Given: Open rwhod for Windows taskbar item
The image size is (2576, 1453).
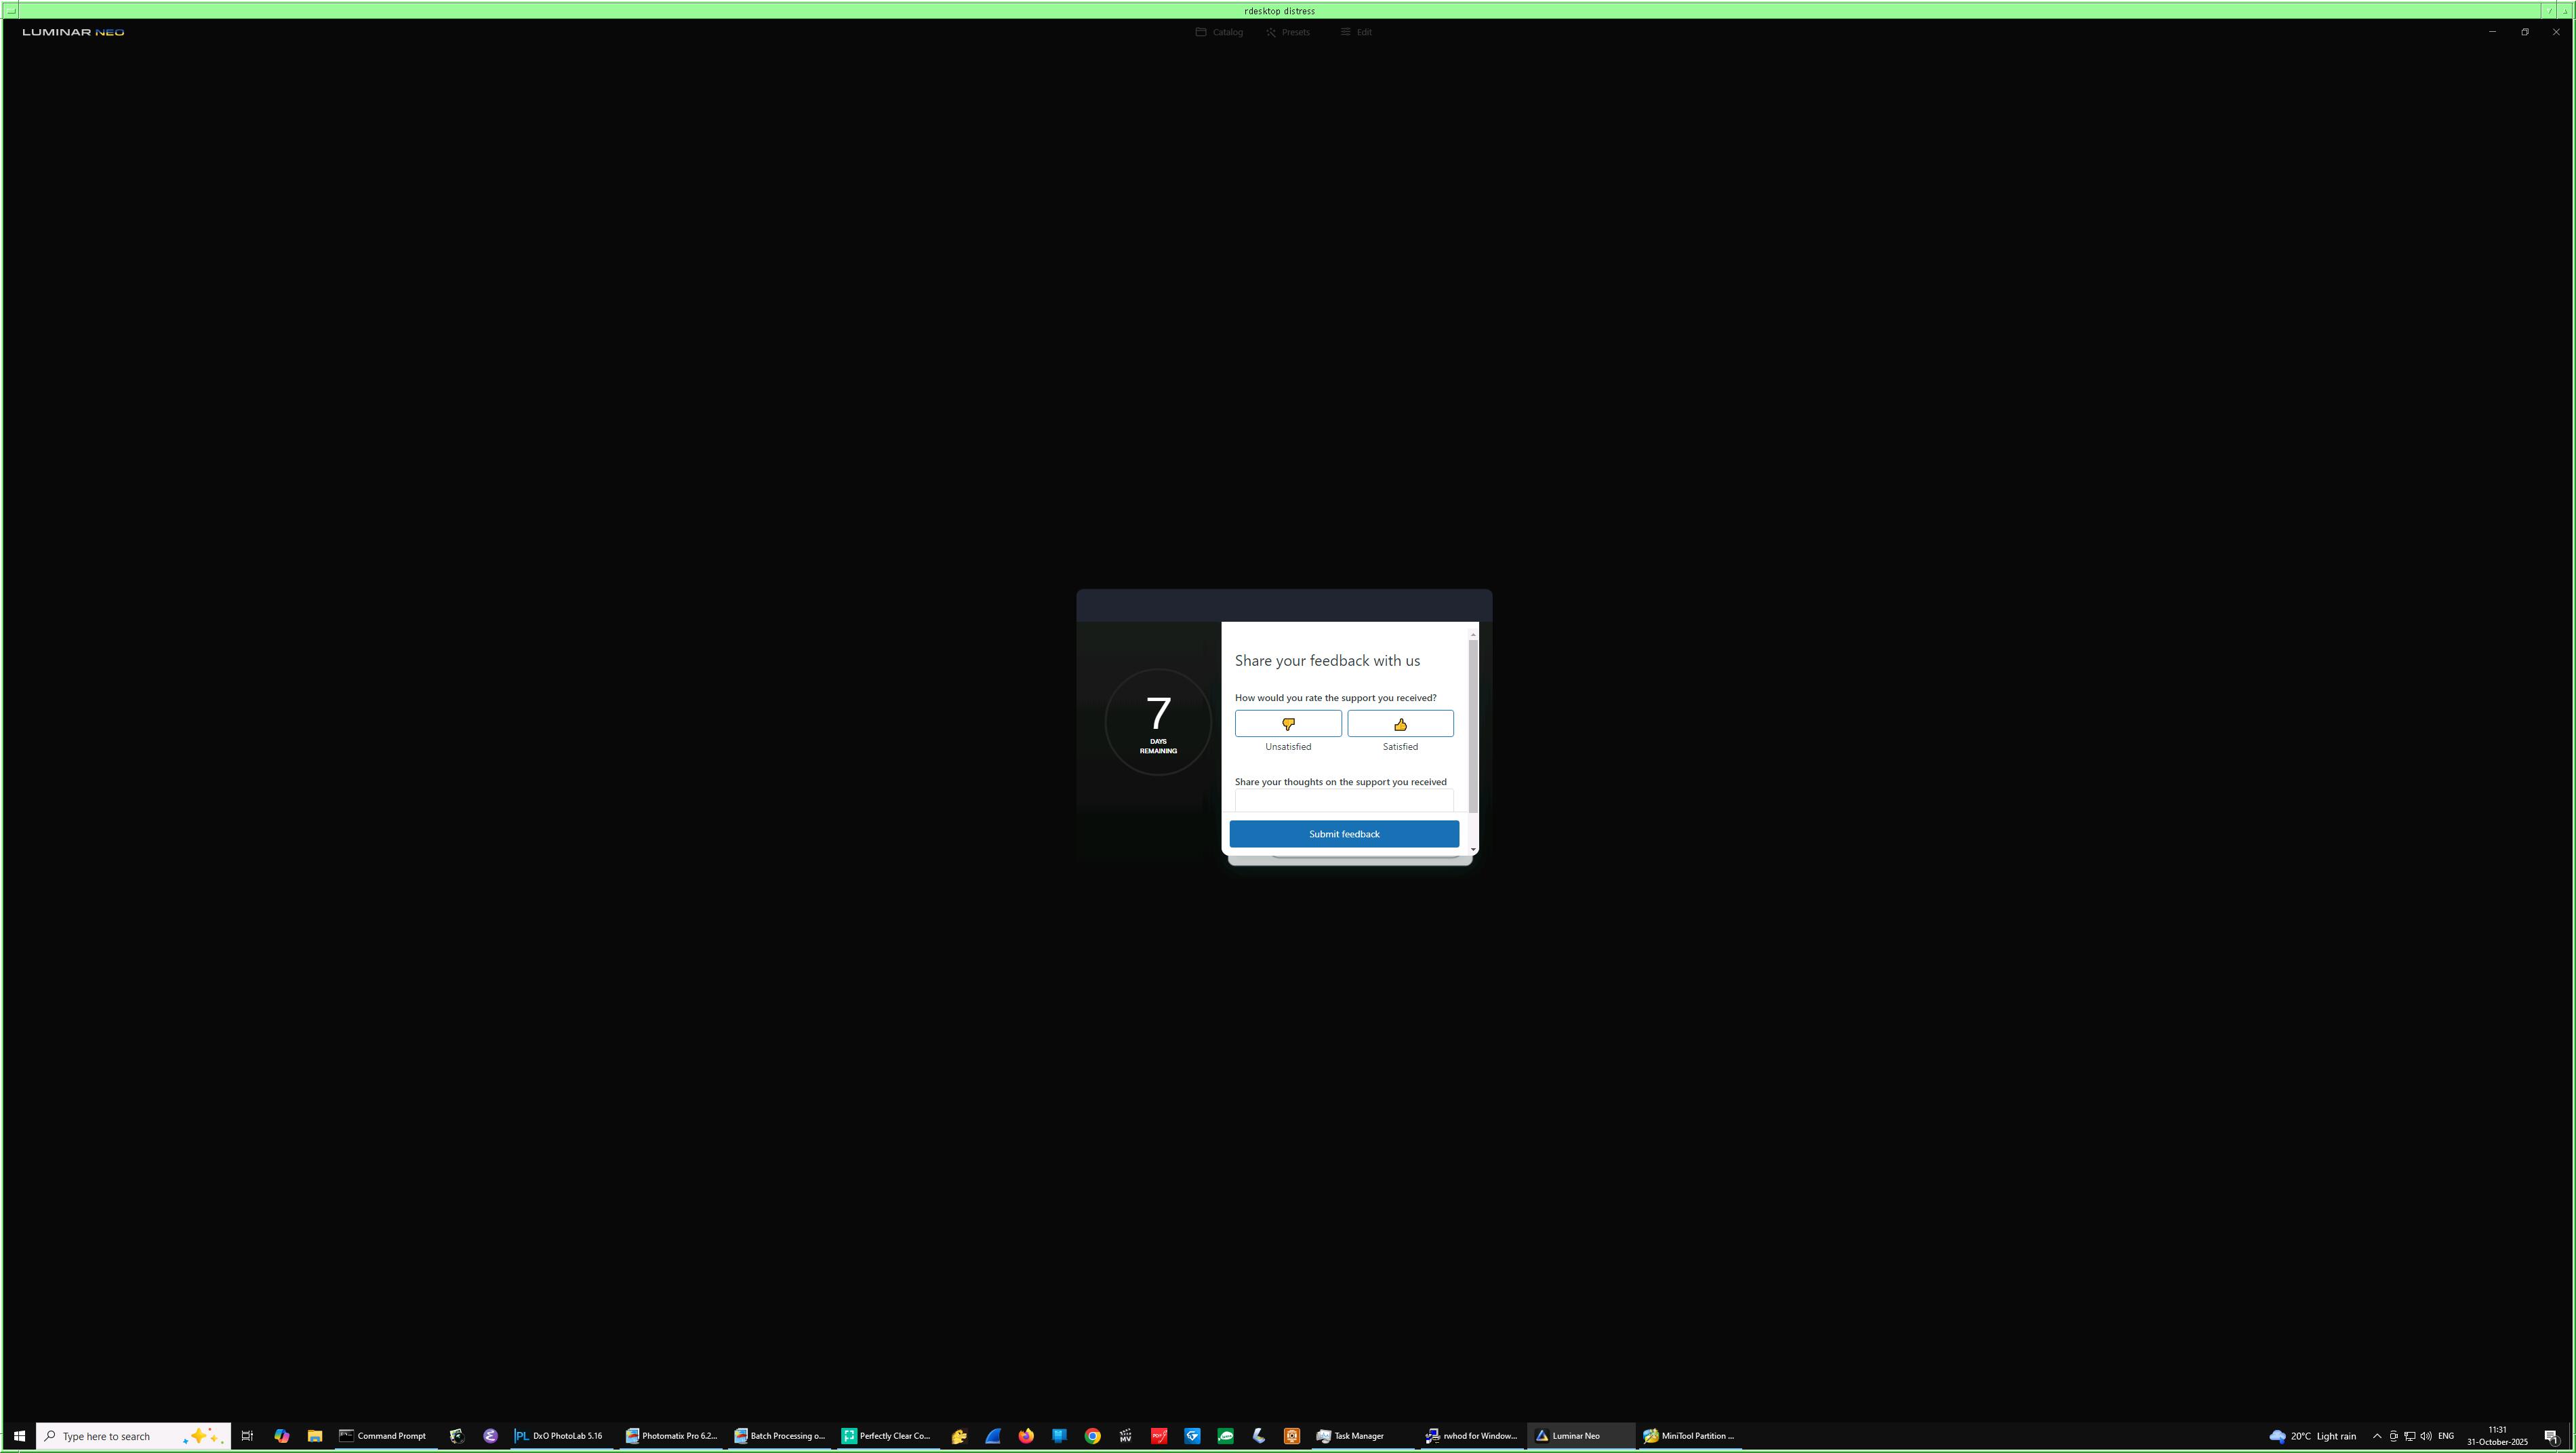Looking at the screenshot, I should click(1471, 1436).
